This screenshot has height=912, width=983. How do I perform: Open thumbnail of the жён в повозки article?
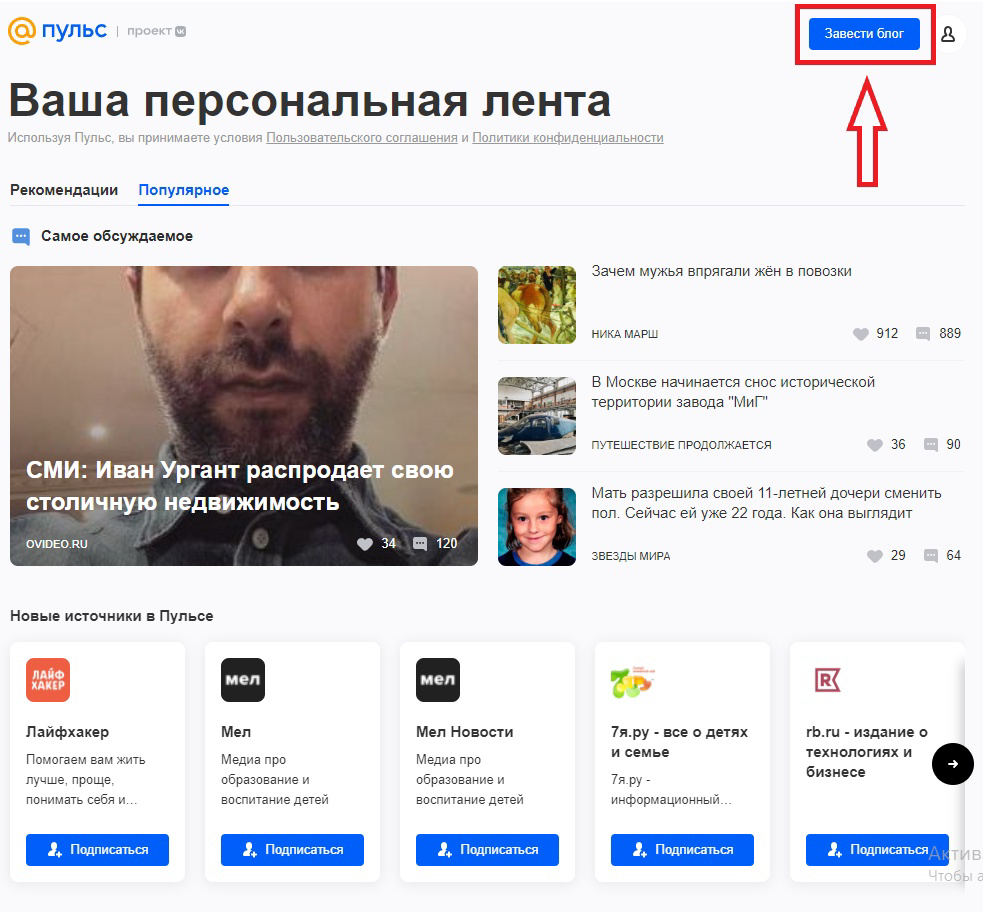tap(537, 305)
